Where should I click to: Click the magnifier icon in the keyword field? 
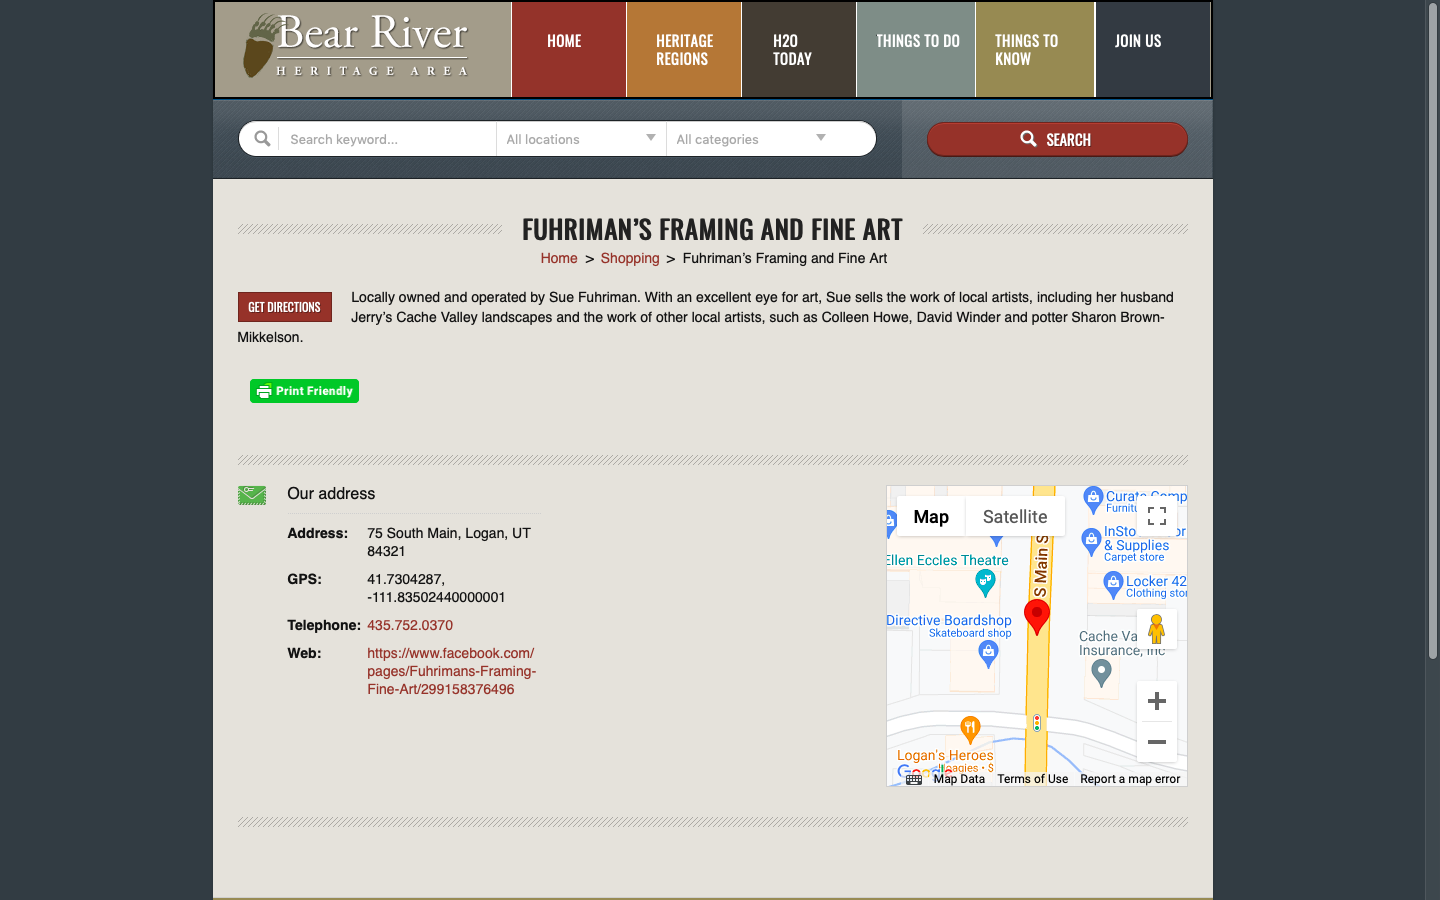pos(262,139)
